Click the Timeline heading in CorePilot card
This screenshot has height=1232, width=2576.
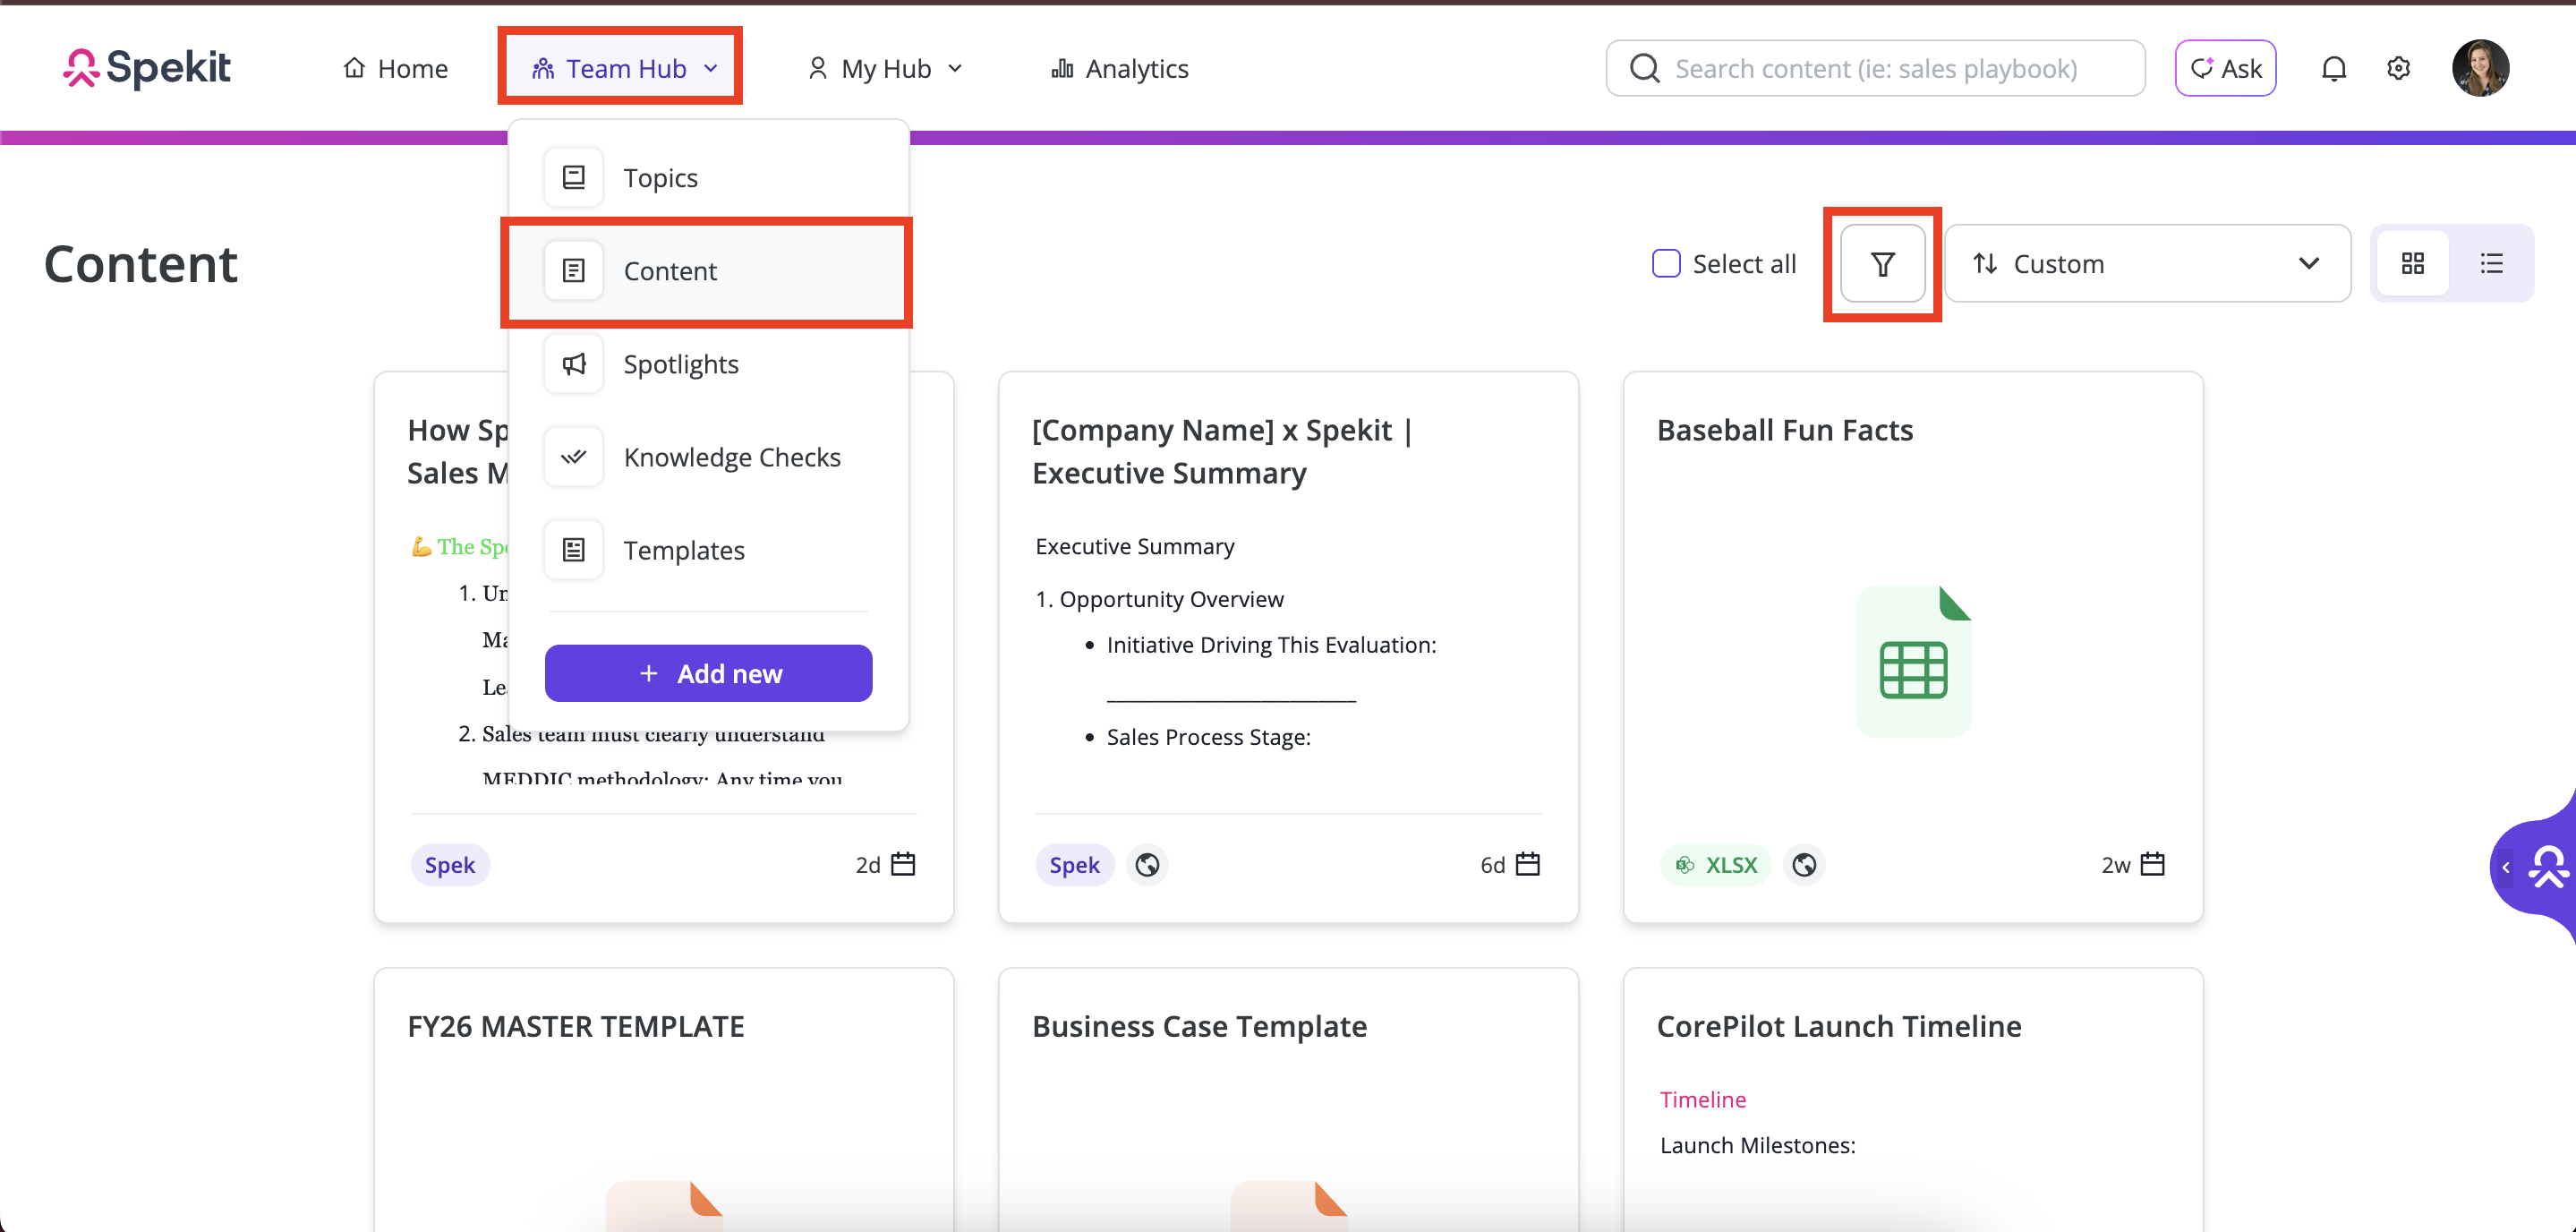1702,1099
